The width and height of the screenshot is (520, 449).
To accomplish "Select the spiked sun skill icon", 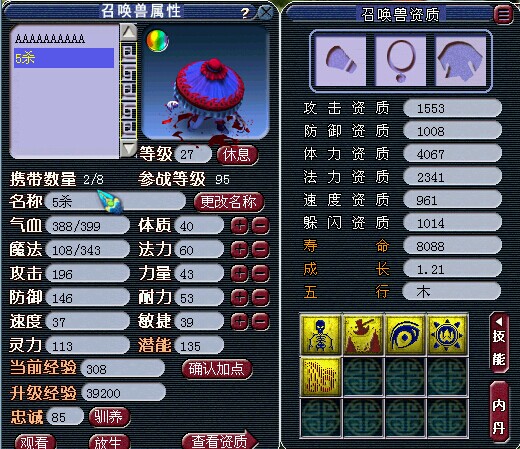I will [447, 335].
